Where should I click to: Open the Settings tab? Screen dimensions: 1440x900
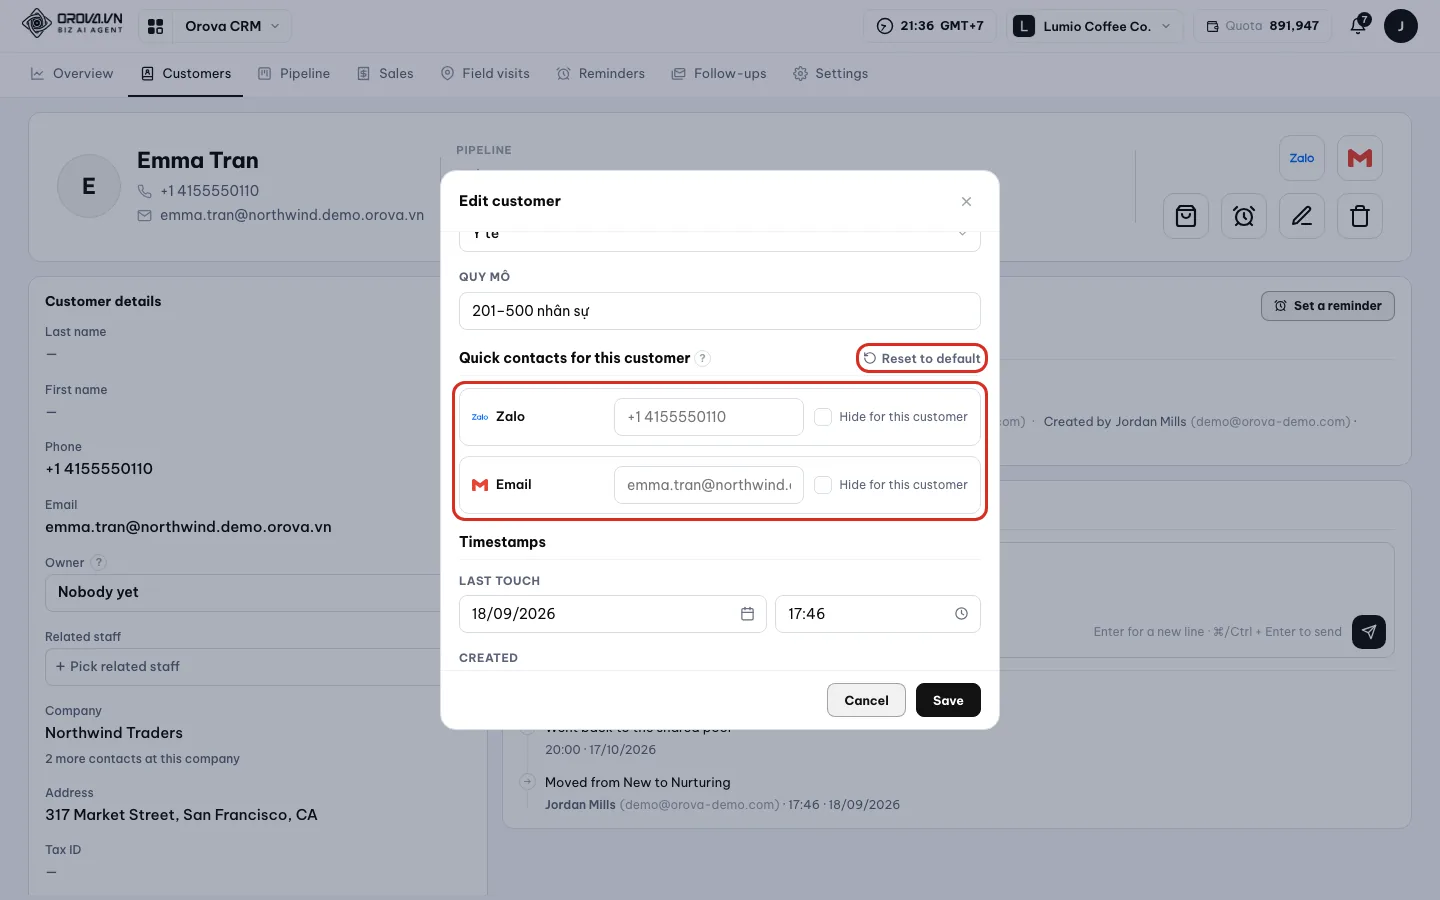pos(830,74)
